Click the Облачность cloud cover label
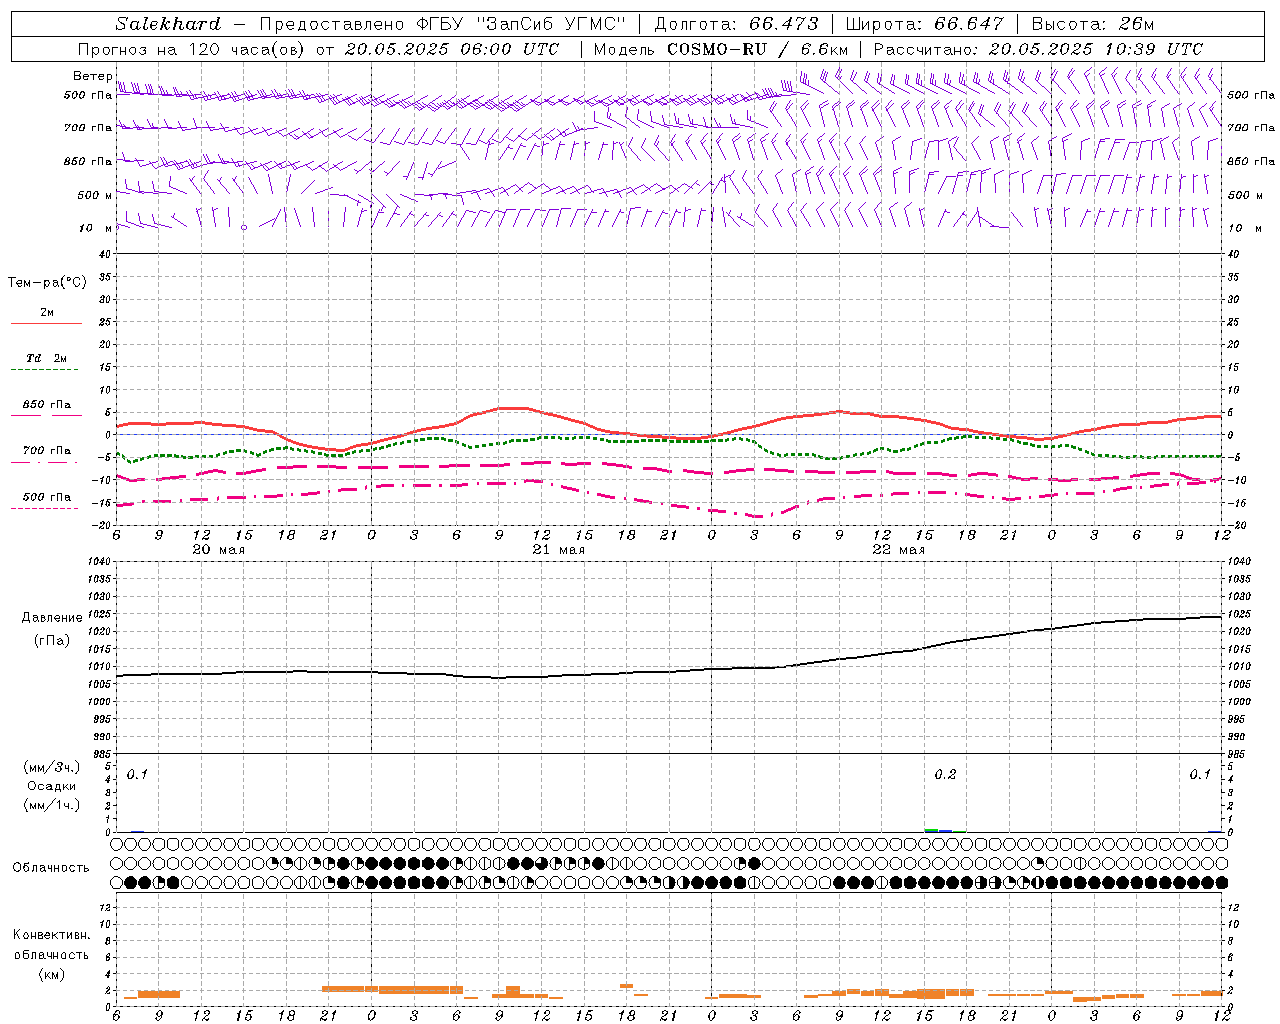The width and height of the screenshot is (1280, 1024). (x=51, y=868)
